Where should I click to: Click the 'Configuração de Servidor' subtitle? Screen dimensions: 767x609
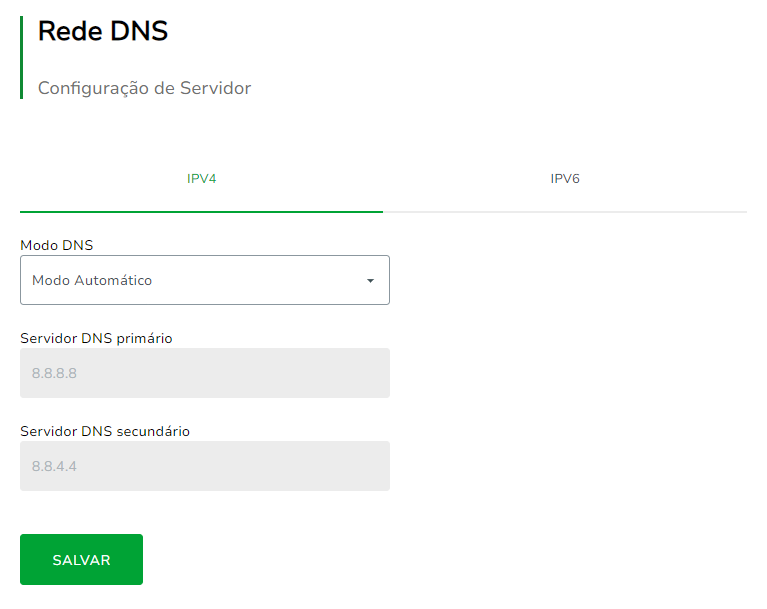144,88
